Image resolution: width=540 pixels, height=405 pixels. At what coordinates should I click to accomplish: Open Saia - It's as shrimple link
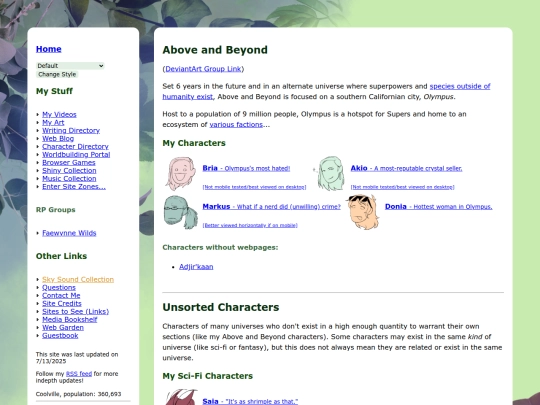(x=250, y=401)
